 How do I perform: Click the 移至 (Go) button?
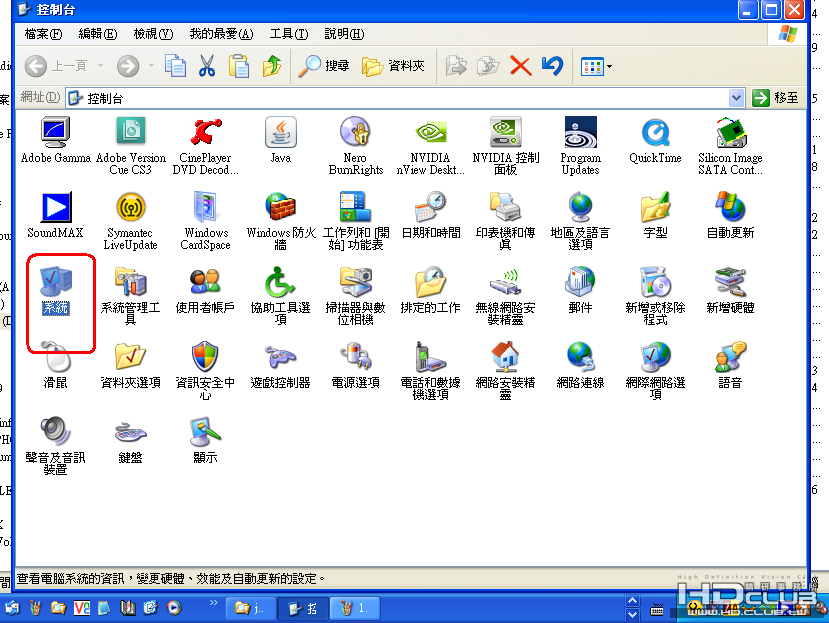pos(776,98)
